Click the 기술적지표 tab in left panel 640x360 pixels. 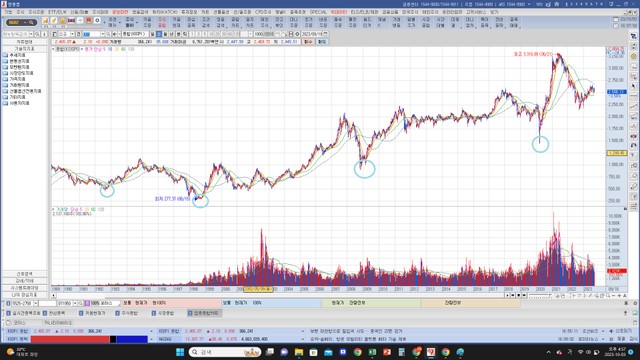point(24,49)
